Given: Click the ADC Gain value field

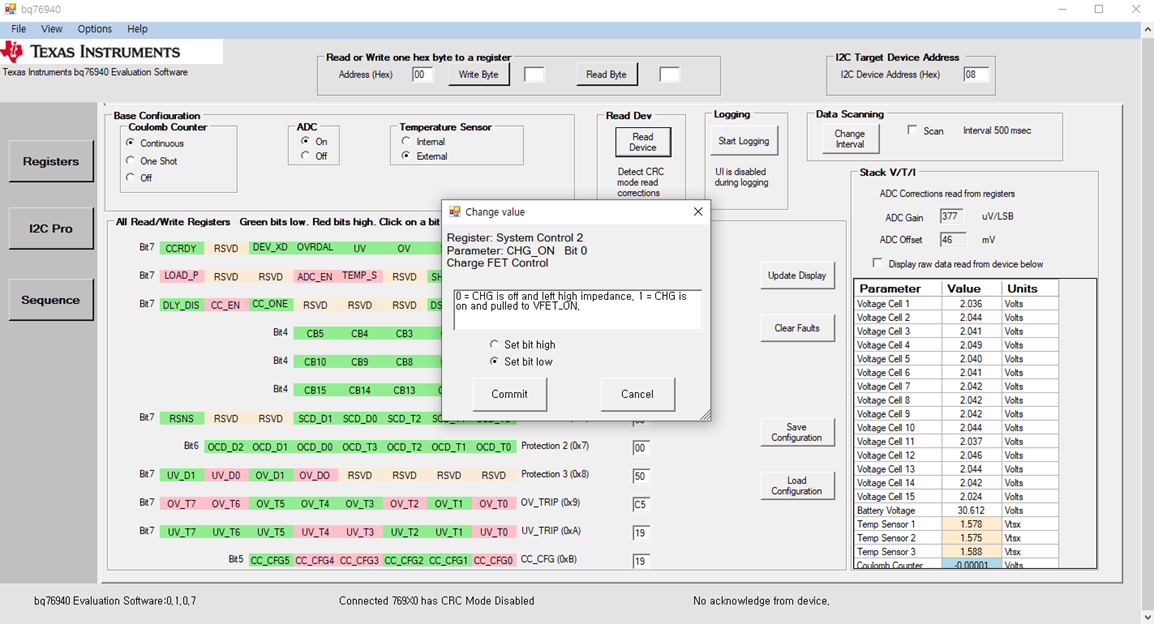Looking at the screenshot, I should [x=951, y=216].
